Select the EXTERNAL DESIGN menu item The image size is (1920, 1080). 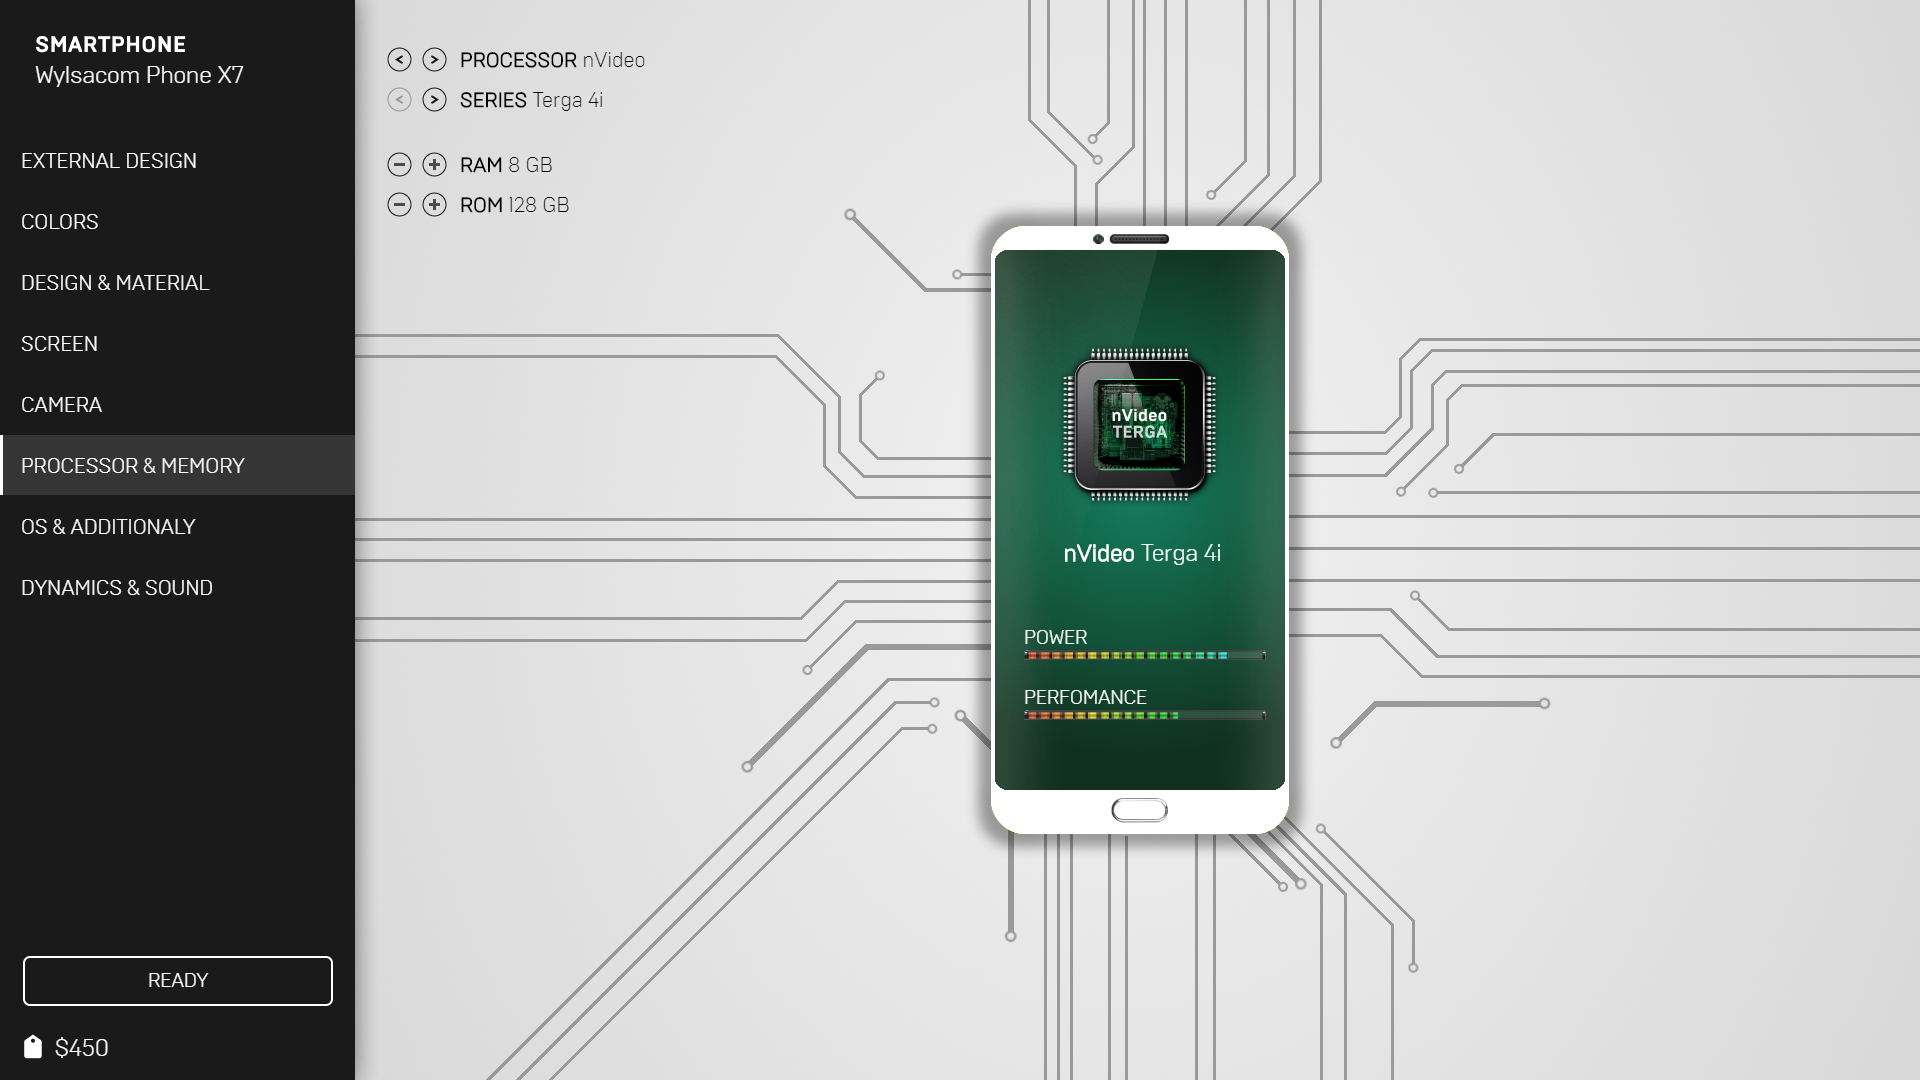pyautogui.click(x=109, y=160)
